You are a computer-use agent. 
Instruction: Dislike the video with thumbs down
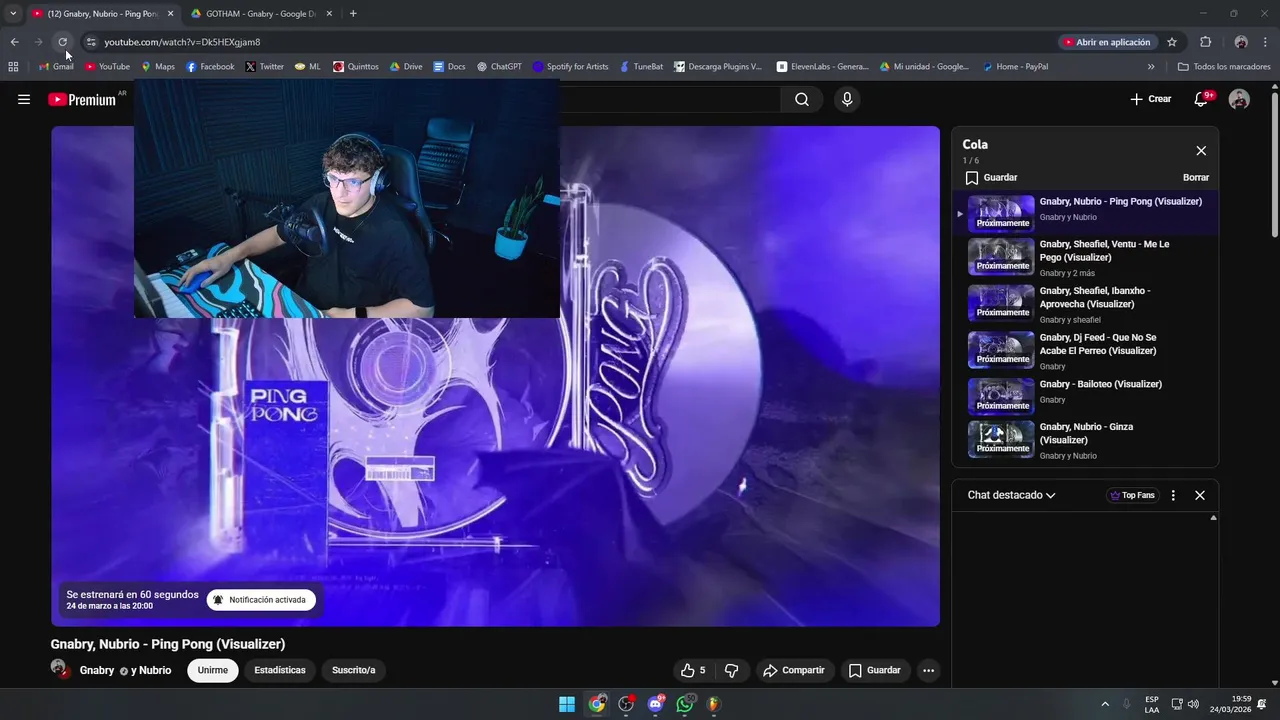[731, 671]
